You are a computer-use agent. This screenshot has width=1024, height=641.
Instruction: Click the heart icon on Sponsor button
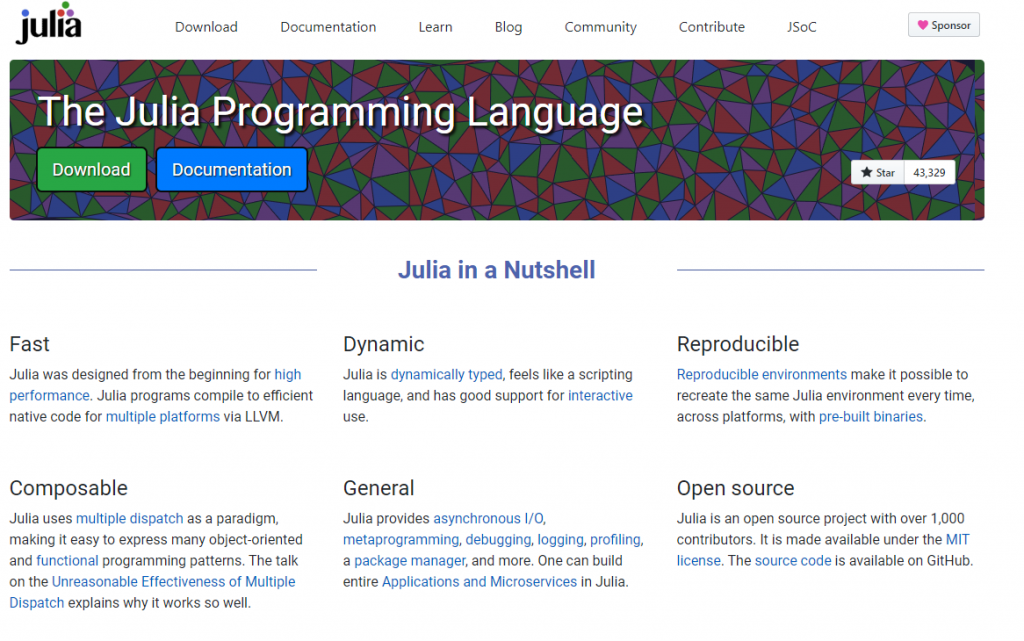click(923, 24)
